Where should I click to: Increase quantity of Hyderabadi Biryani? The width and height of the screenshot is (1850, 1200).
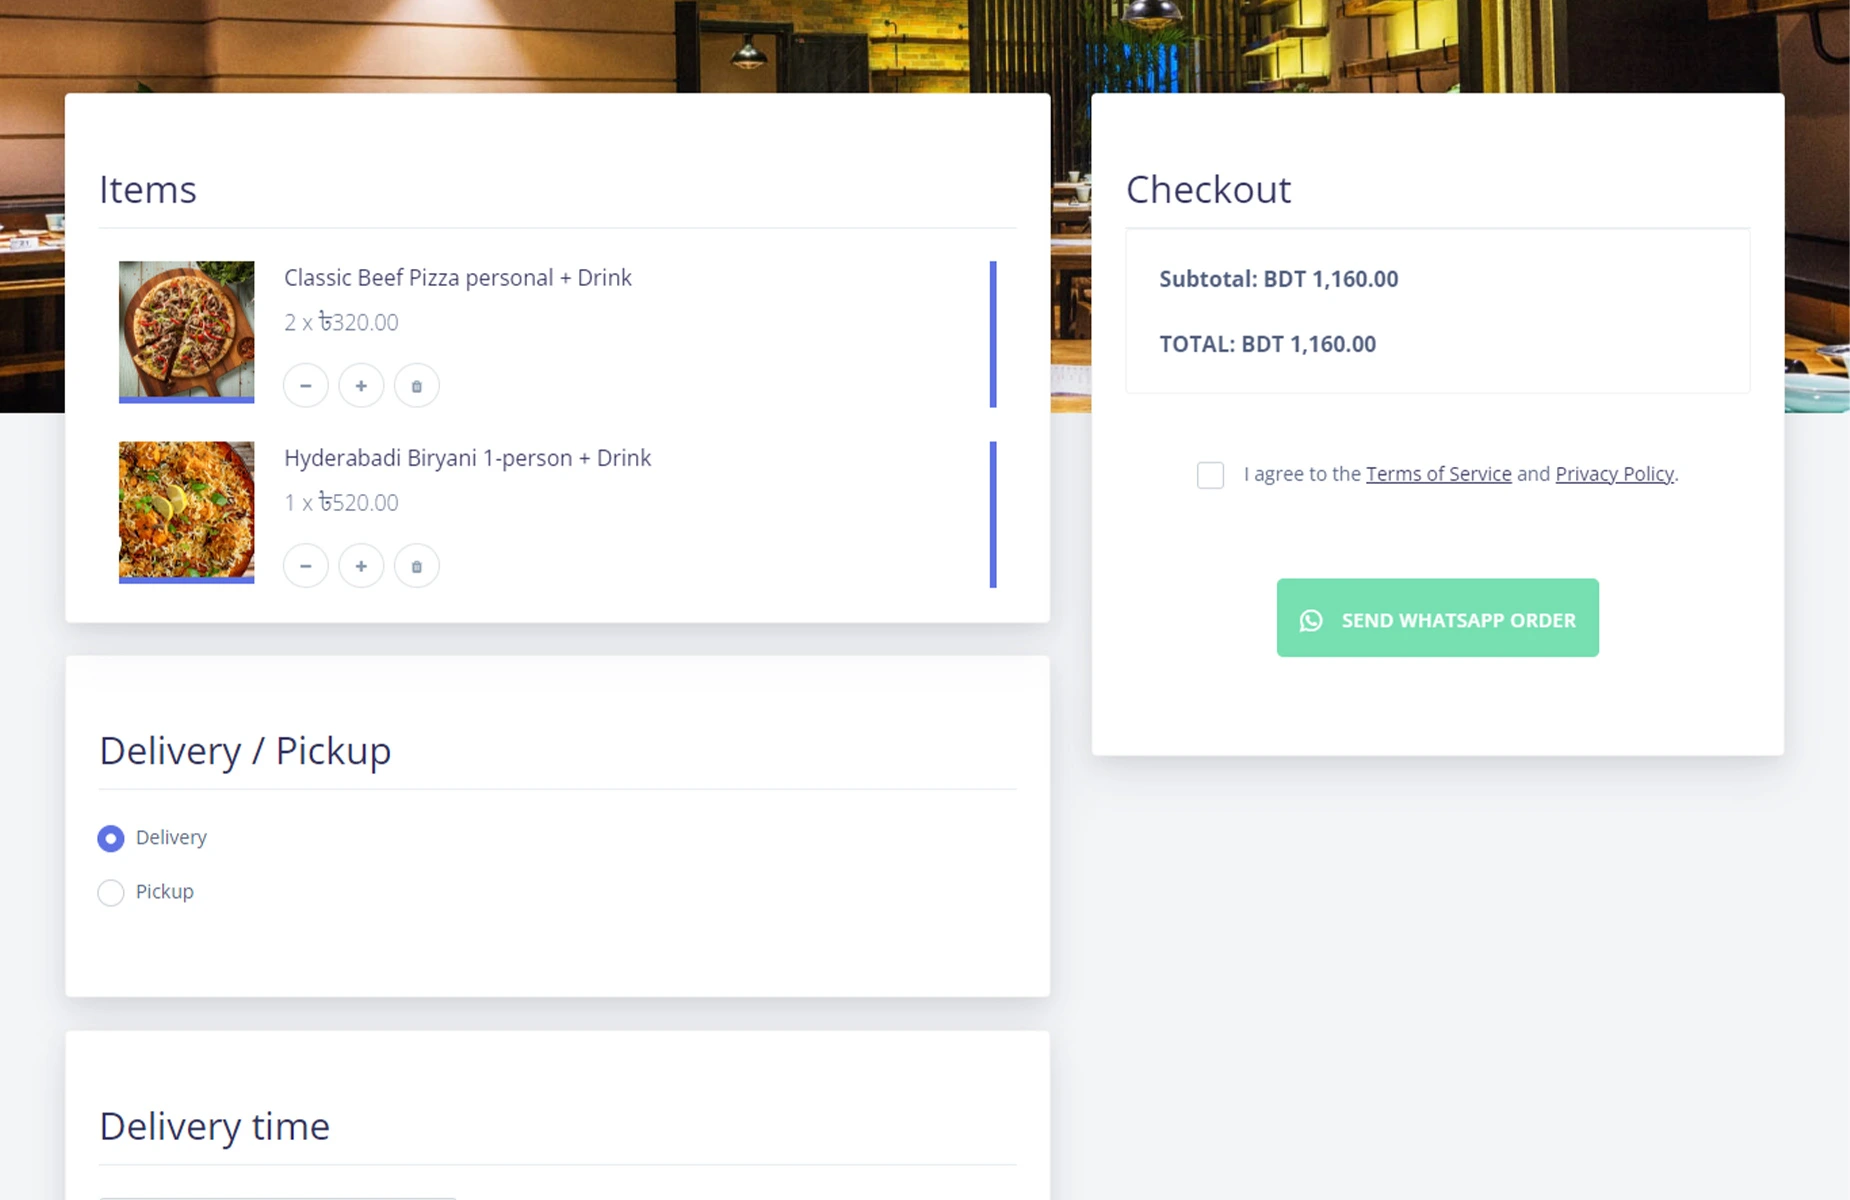(x=361, y=566)
